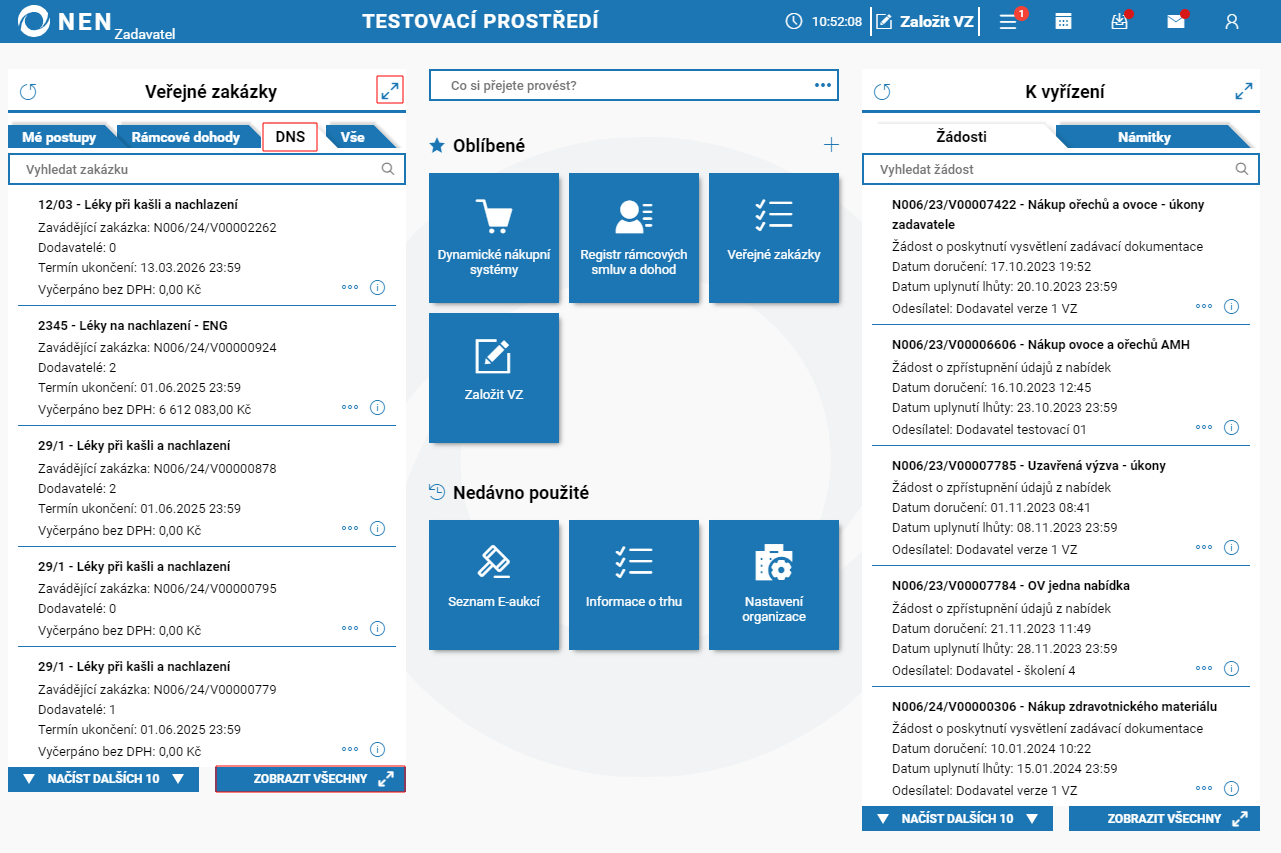Open actions menu for Uzavřená výzva request
Image resolution: width=1281 pixels, height=853 pixels.
pyautogui.click(x=1204, y=547)
